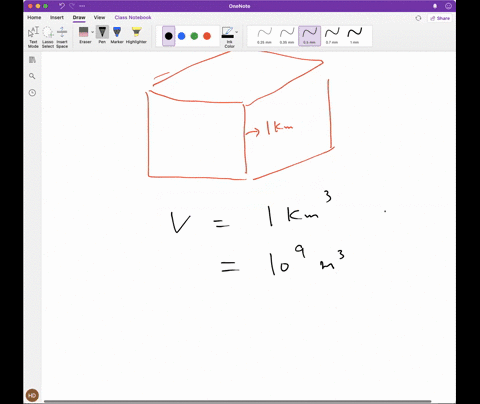Activate the Lasso Select tool
Screen dimensions: 480x404
coord(48,37)
